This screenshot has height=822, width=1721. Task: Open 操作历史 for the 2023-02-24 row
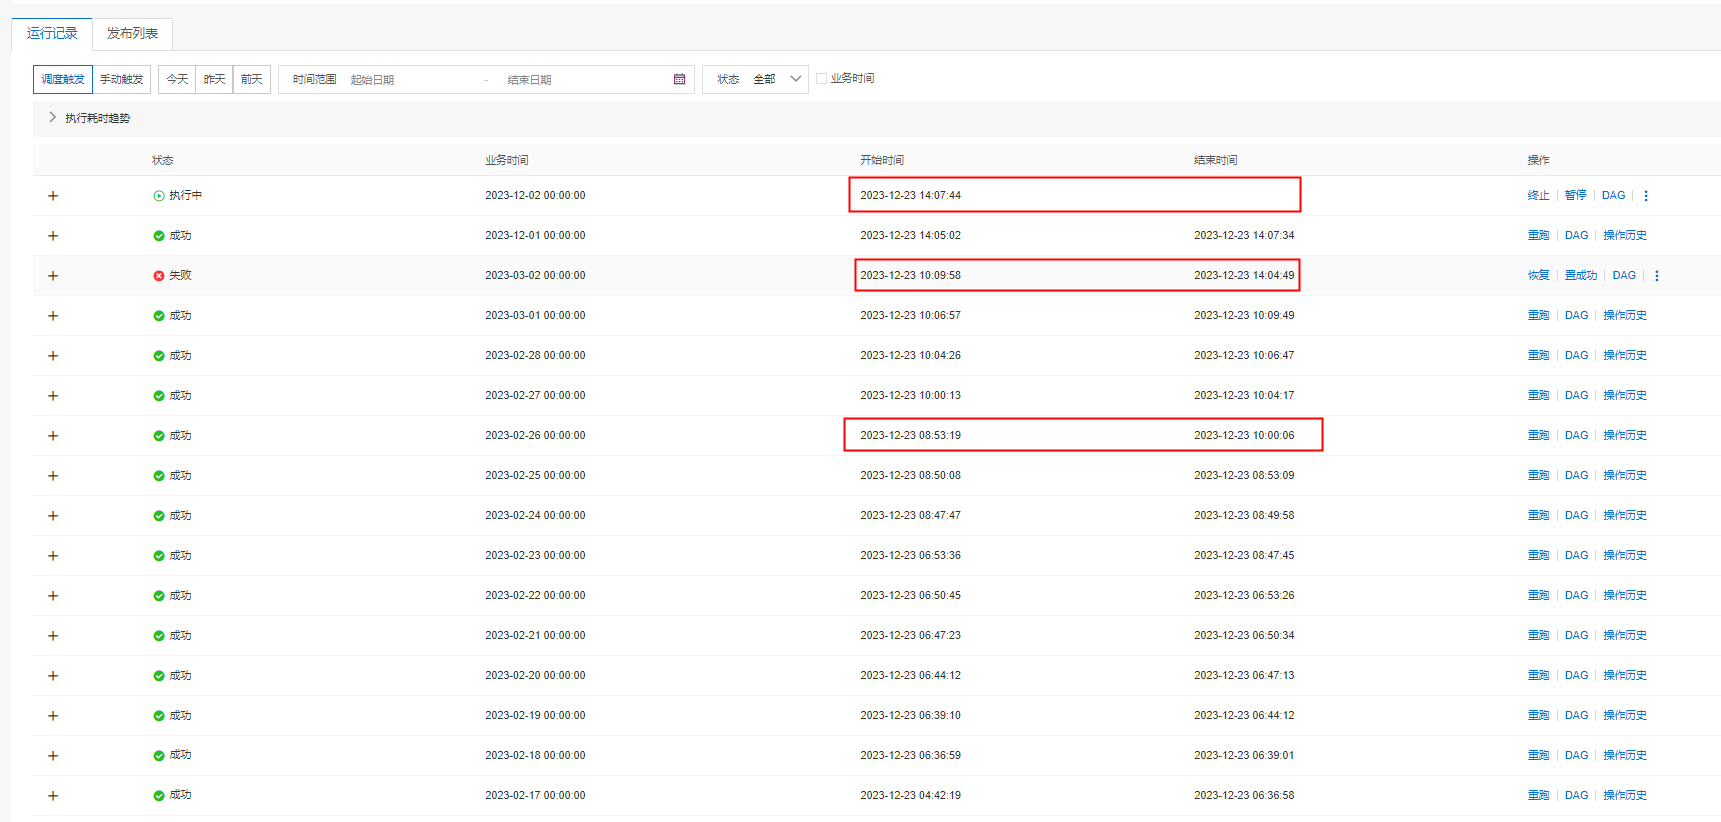1624,516
